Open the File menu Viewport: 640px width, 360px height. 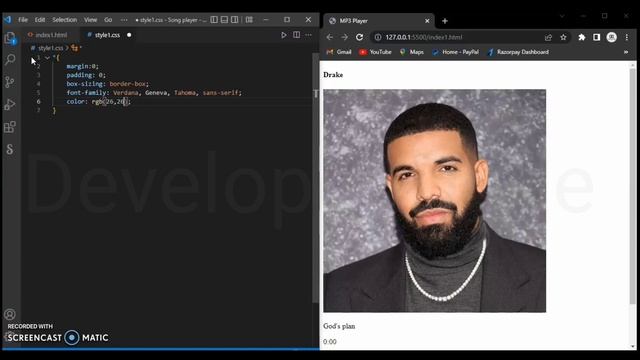23,20
